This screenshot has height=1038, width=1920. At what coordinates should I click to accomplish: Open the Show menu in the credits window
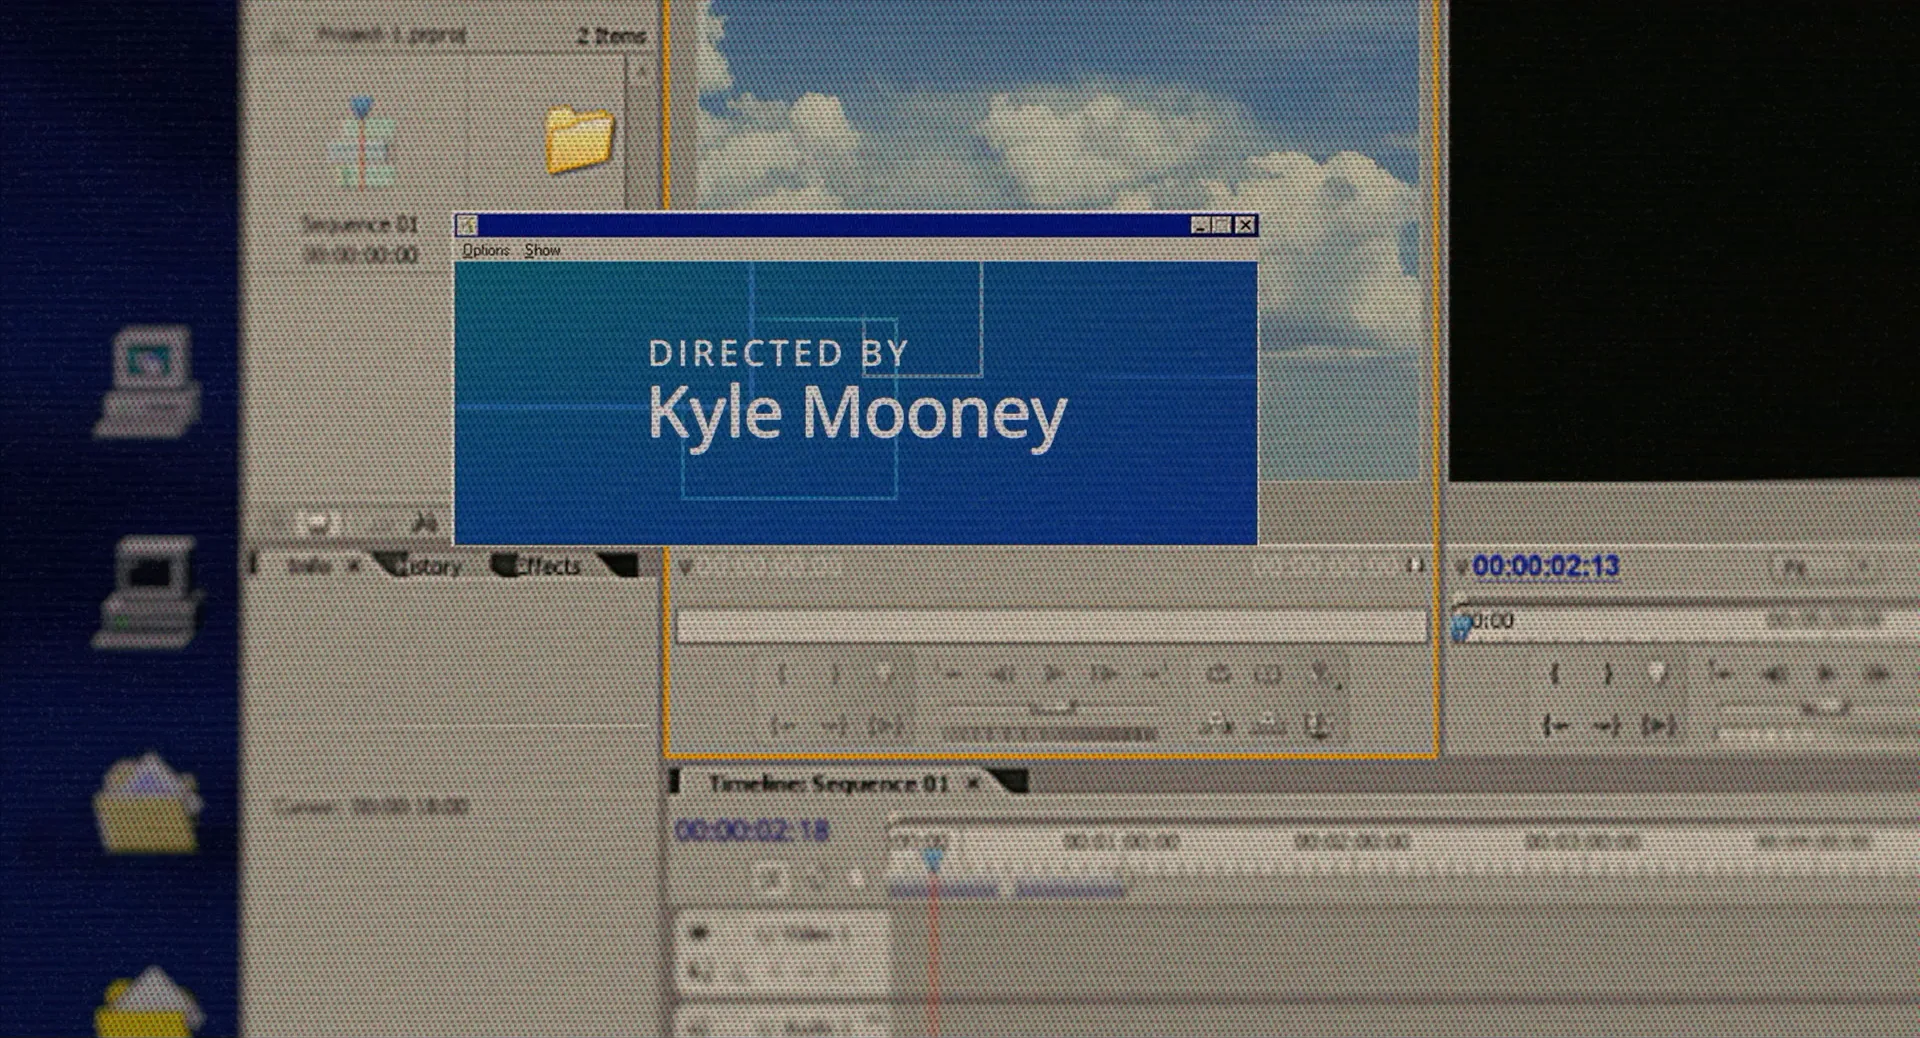pos(542,250)
